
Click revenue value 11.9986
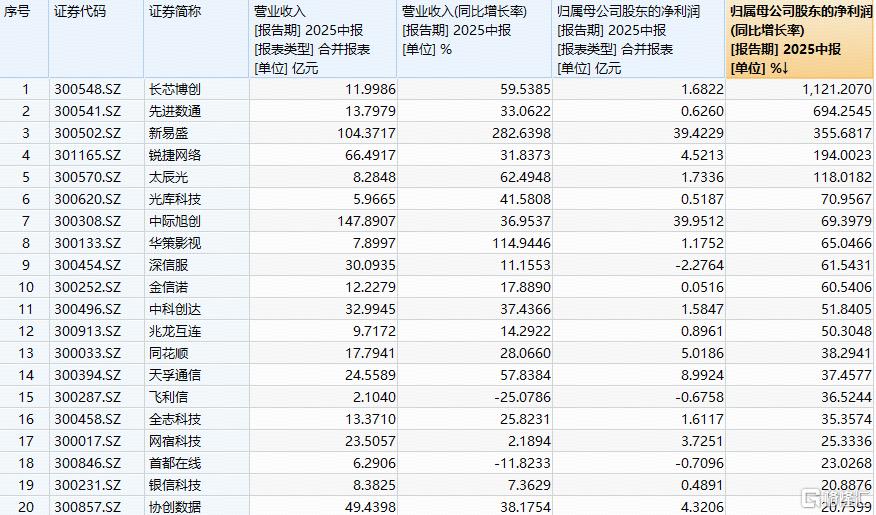(x=370, y=89)
